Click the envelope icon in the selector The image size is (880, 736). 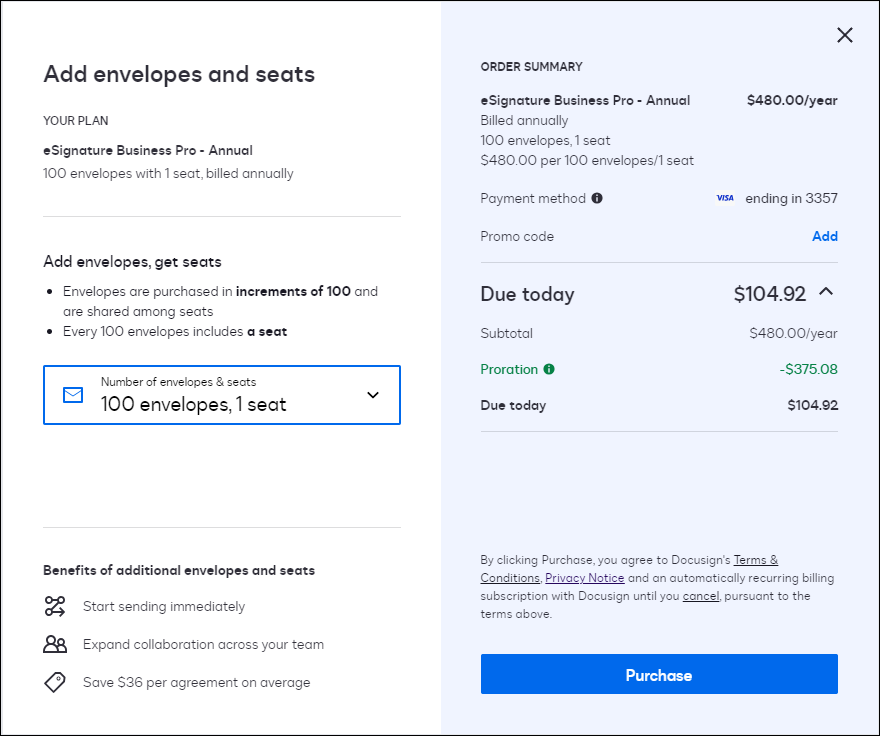click(x=73, y=395)
